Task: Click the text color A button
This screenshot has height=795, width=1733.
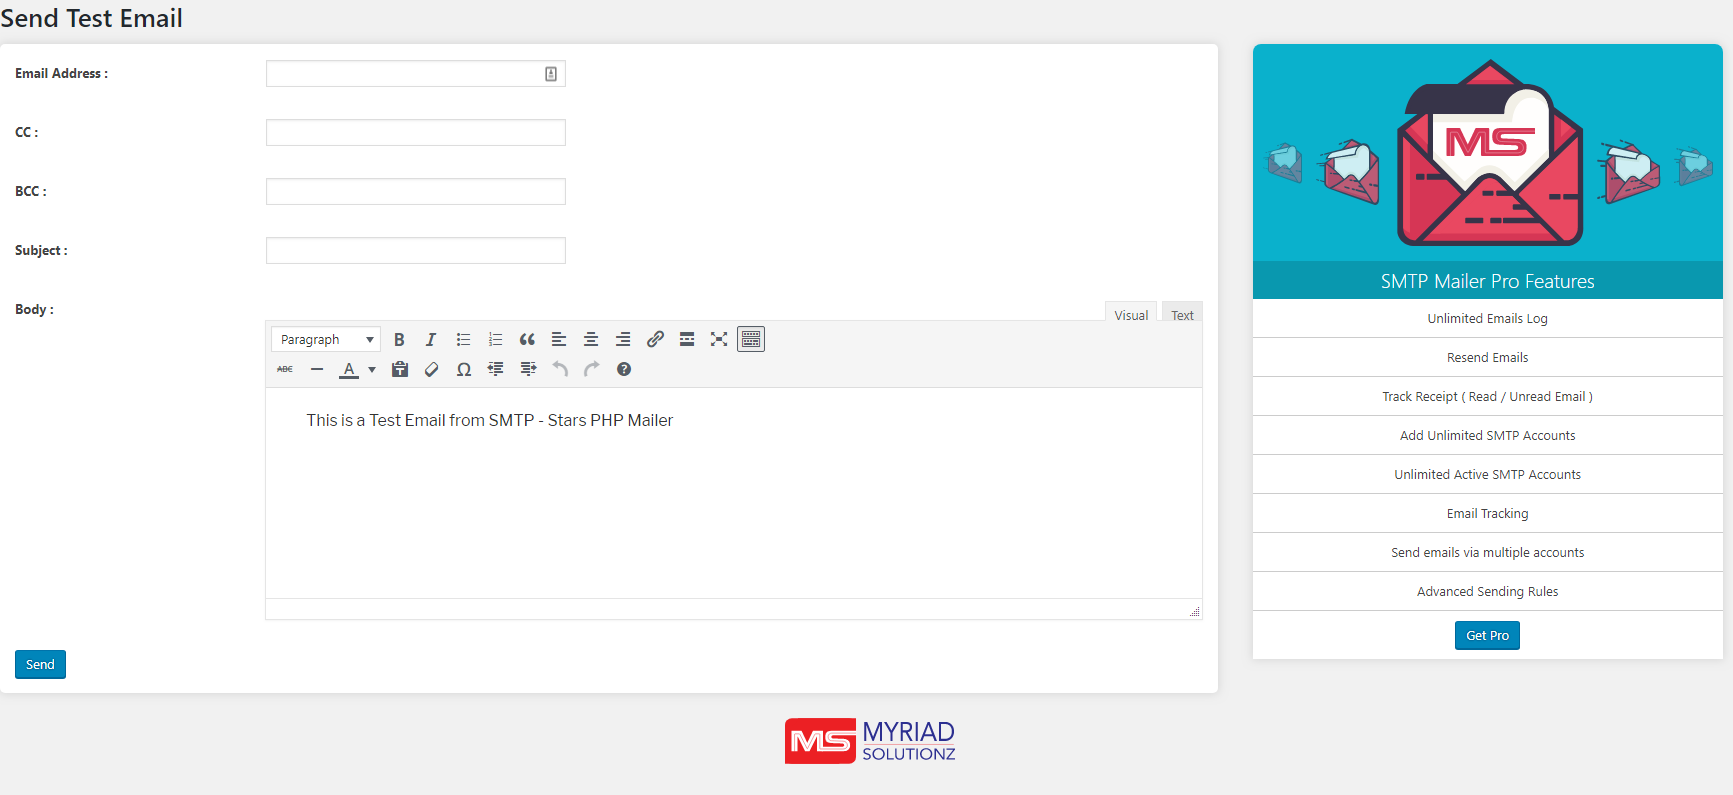Action: (x=348, y=370)
